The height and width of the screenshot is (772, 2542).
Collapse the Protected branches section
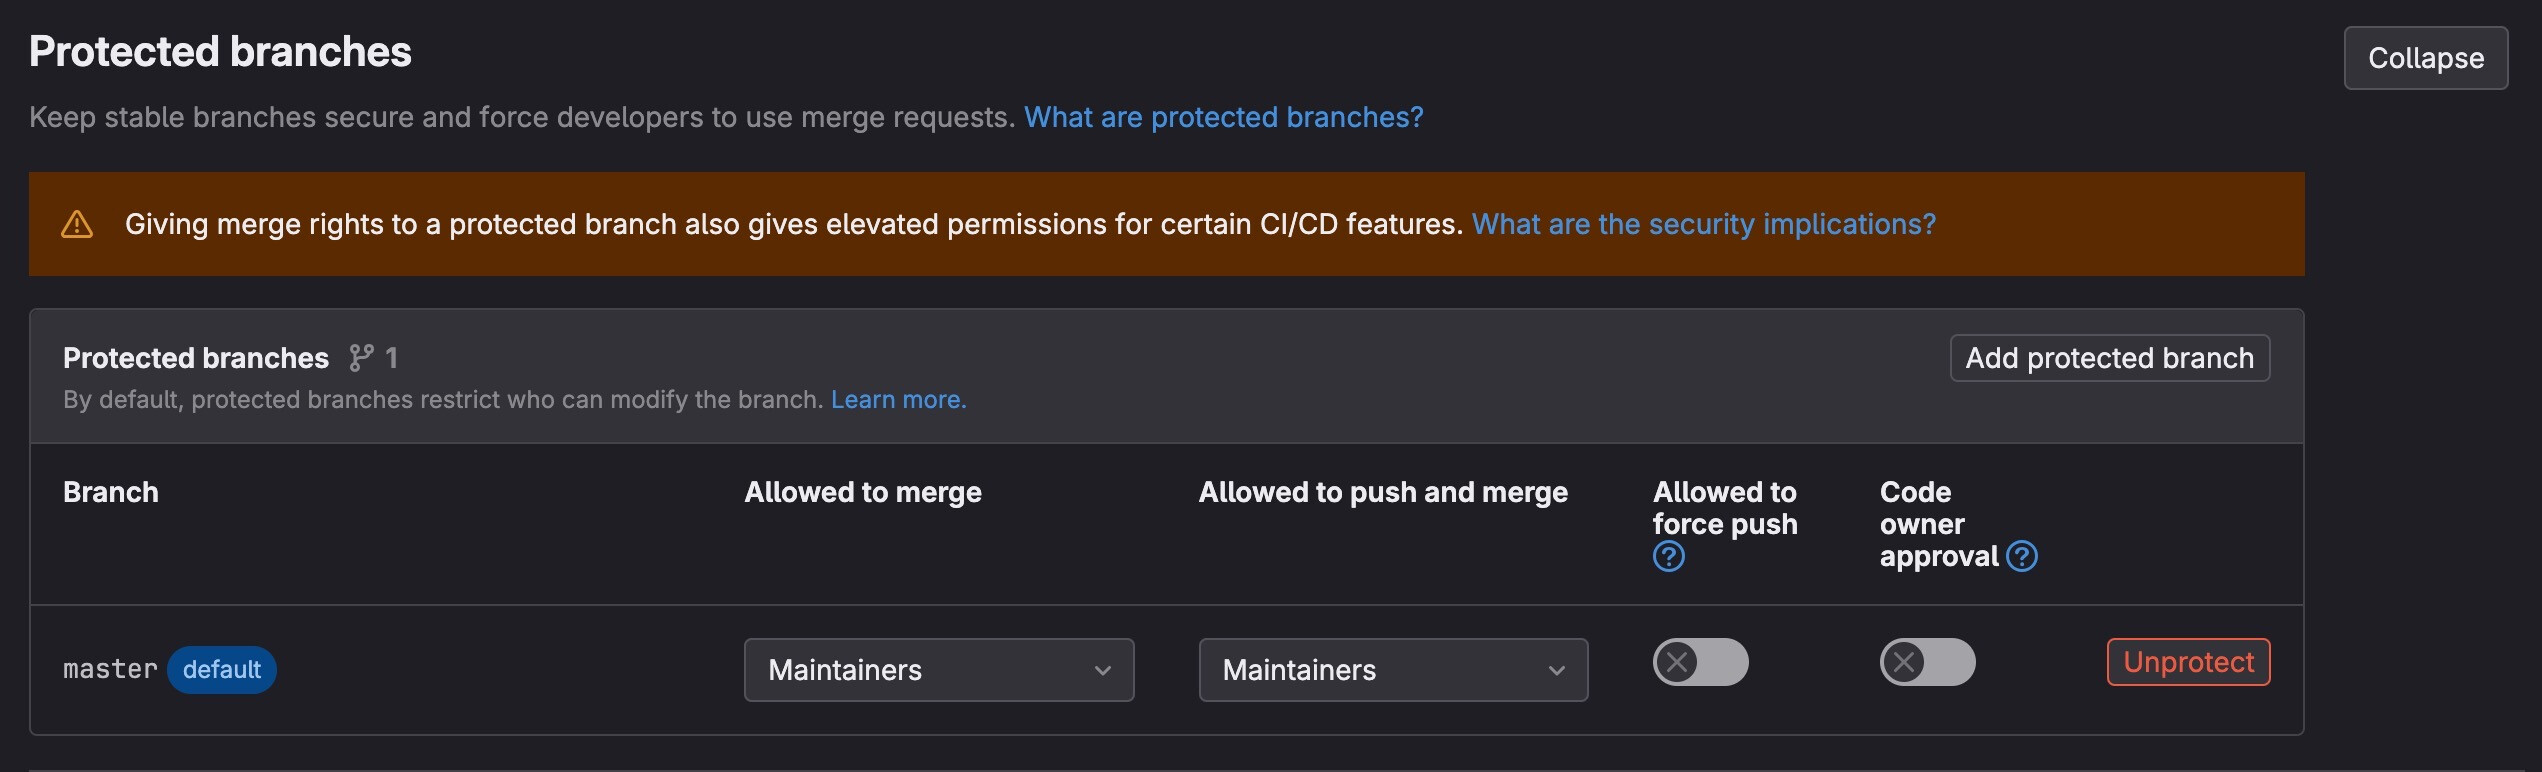pyautogui.click(x=2425, y=58)
